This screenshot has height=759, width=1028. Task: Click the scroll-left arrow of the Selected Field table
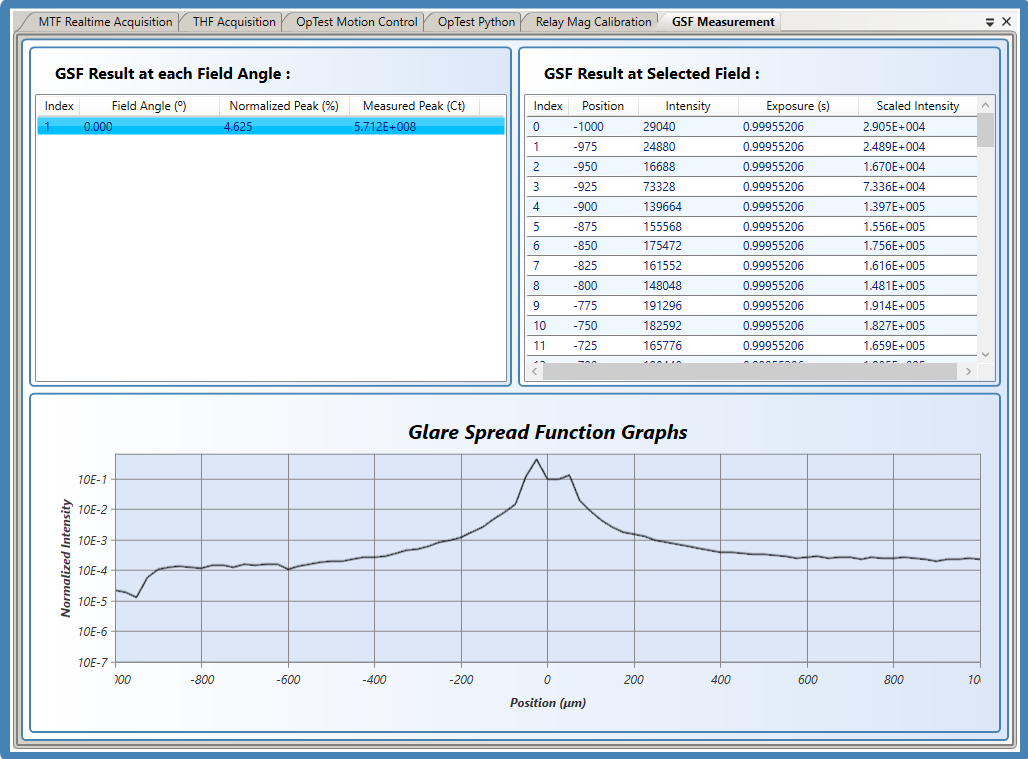click(x=535, y=372)
